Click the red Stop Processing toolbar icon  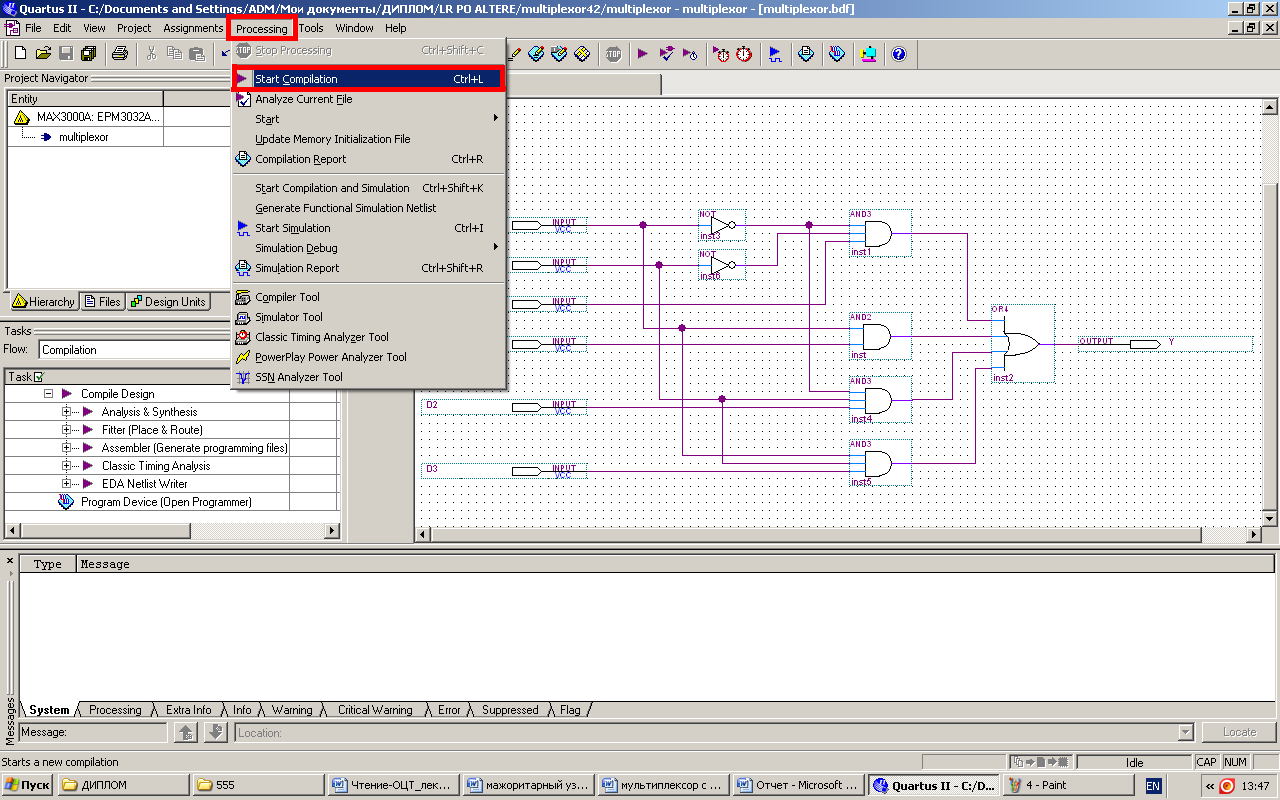pos(613,54)
